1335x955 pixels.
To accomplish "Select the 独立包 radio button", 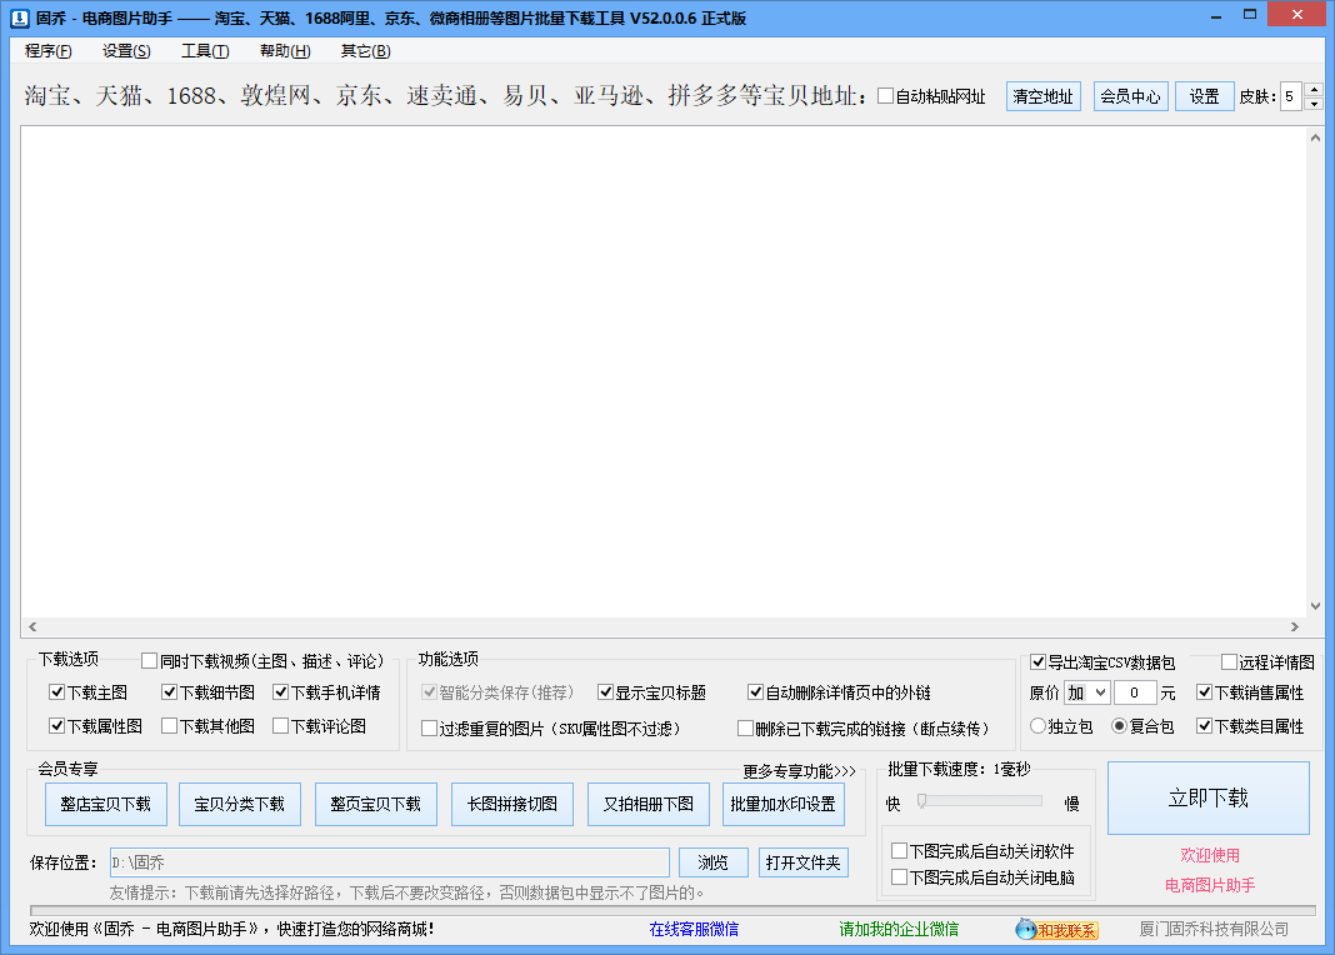I will pos(1037,727).
